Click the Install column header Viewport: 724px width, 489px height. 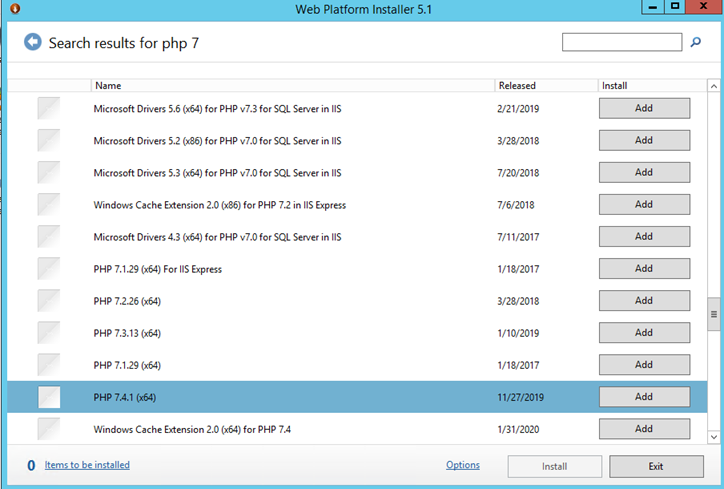point(652,85)
